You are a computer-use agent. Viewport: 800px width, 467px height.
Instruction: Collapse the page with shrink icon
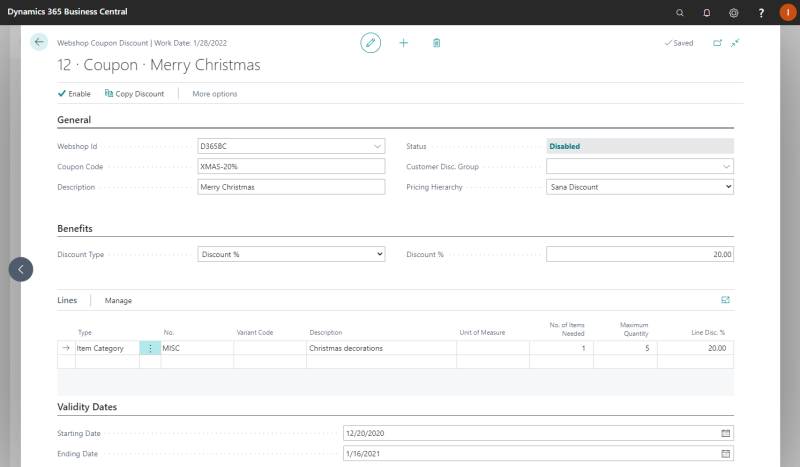pos(735,43)
